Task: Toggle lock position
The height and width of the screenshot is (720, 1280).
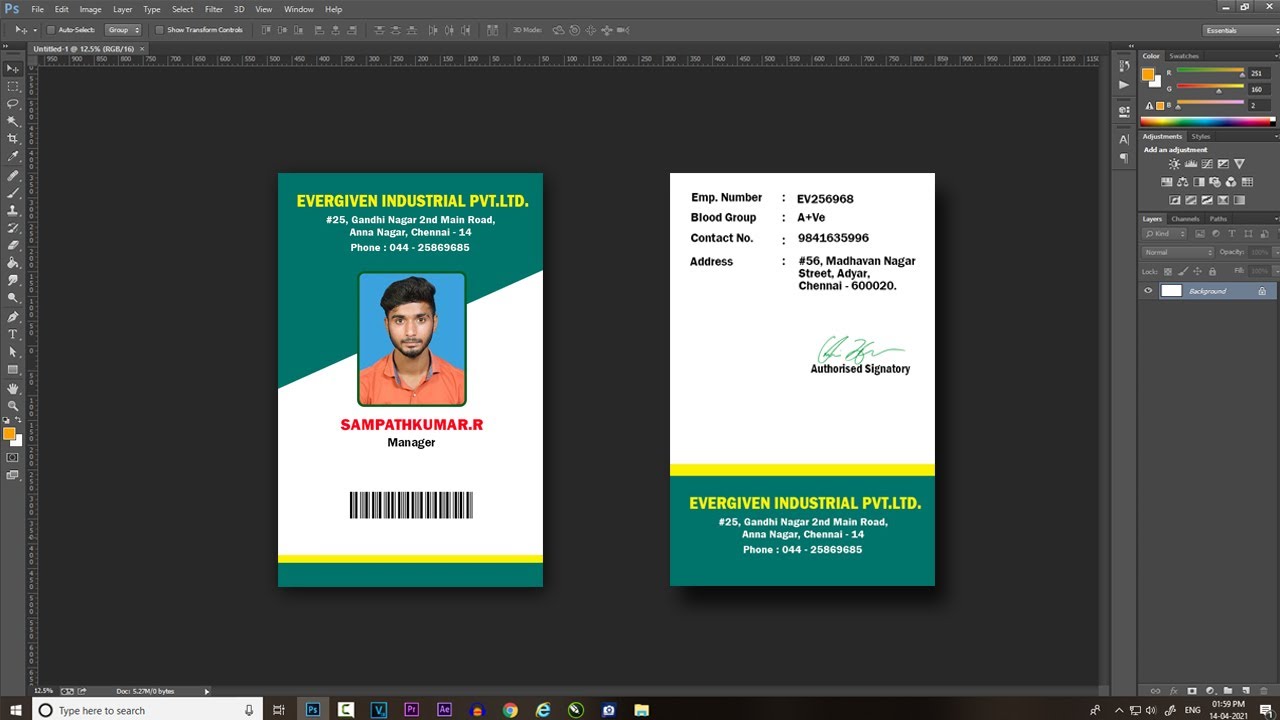Action: click(1196, 271)
